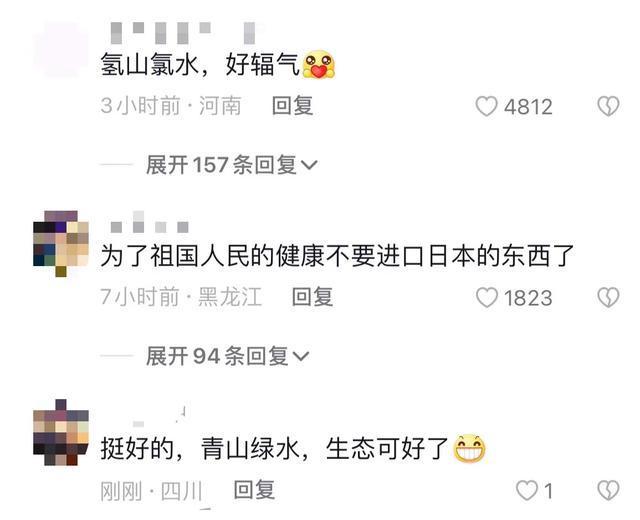640x520 pixels.
Task: Open the first commenter's blurred username
Action: [x=183, y=33]
